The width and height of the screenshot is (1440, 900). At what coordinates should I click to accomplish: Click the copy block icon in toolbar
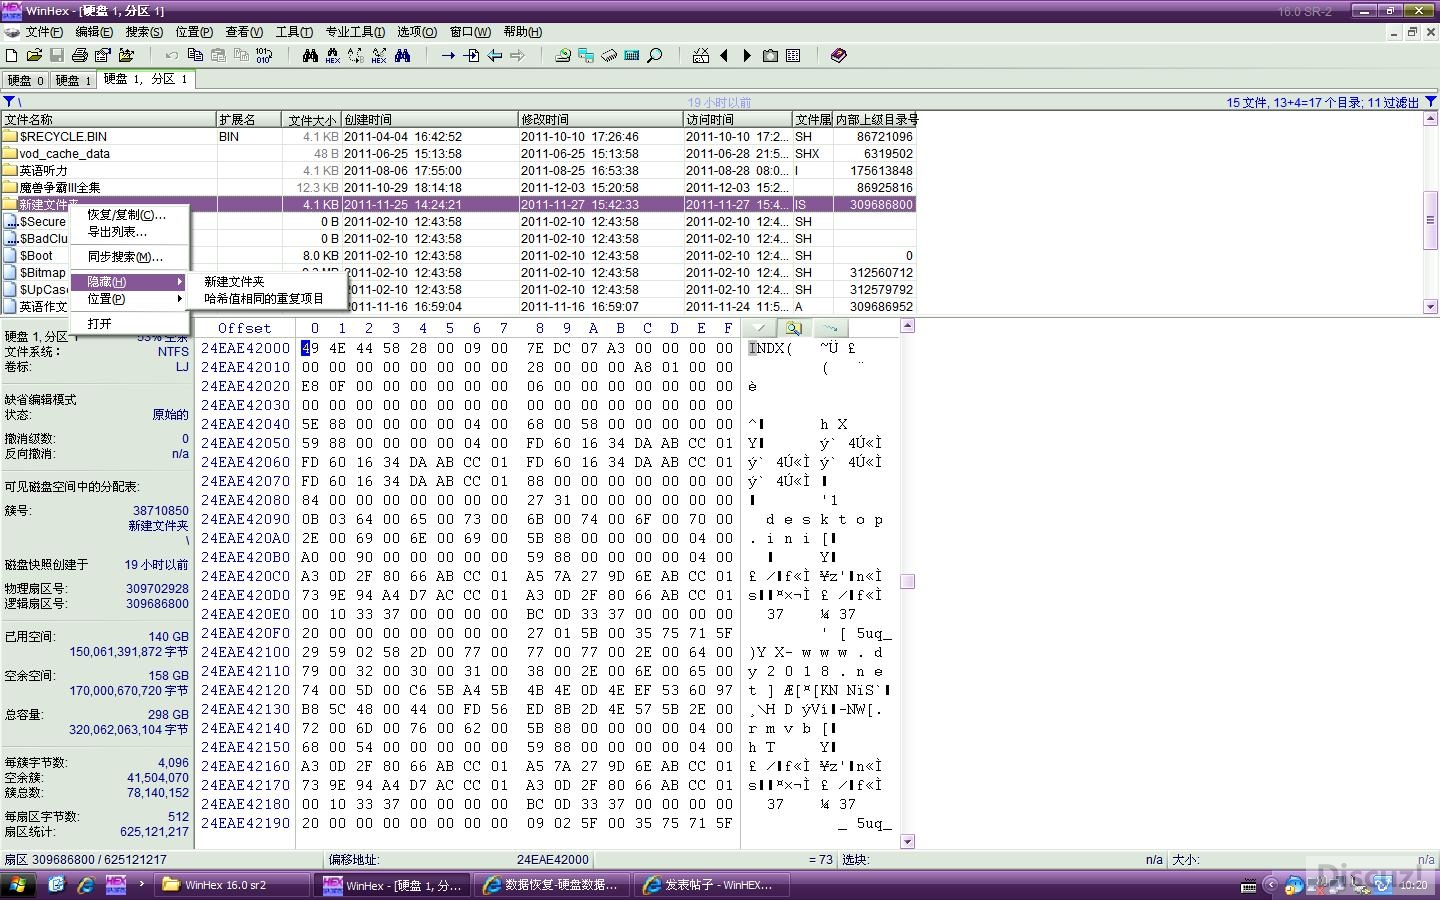pyautogui.click(x=195, y=56)
